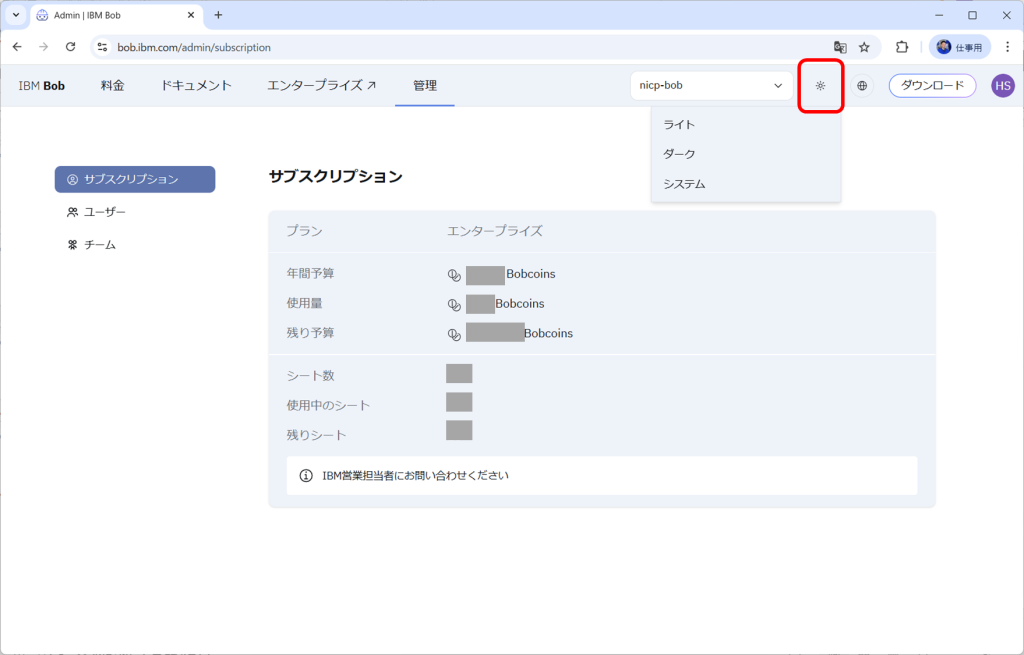Click the ダウンロード button
The height and width of the screenshot is (655, 1024).
tap(932, 86)
